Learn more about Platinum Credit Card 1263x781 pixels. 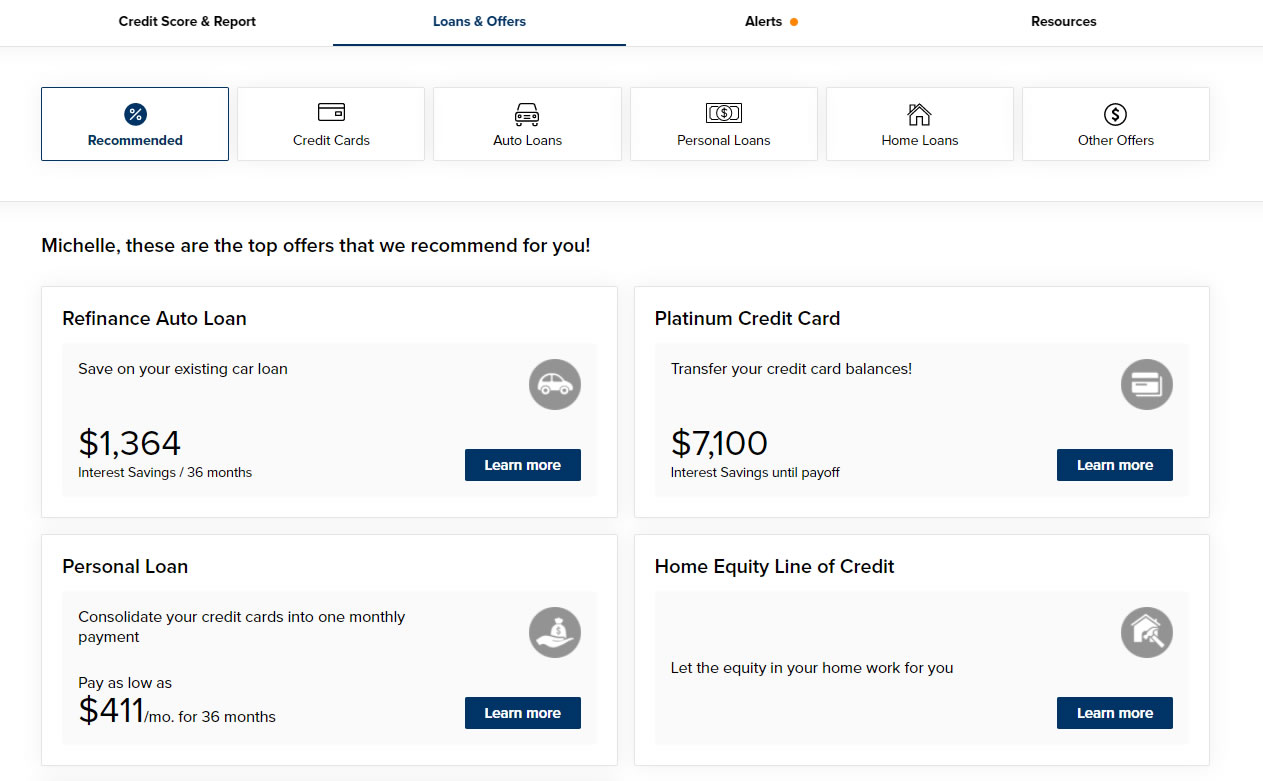(x=1114, y=465)
